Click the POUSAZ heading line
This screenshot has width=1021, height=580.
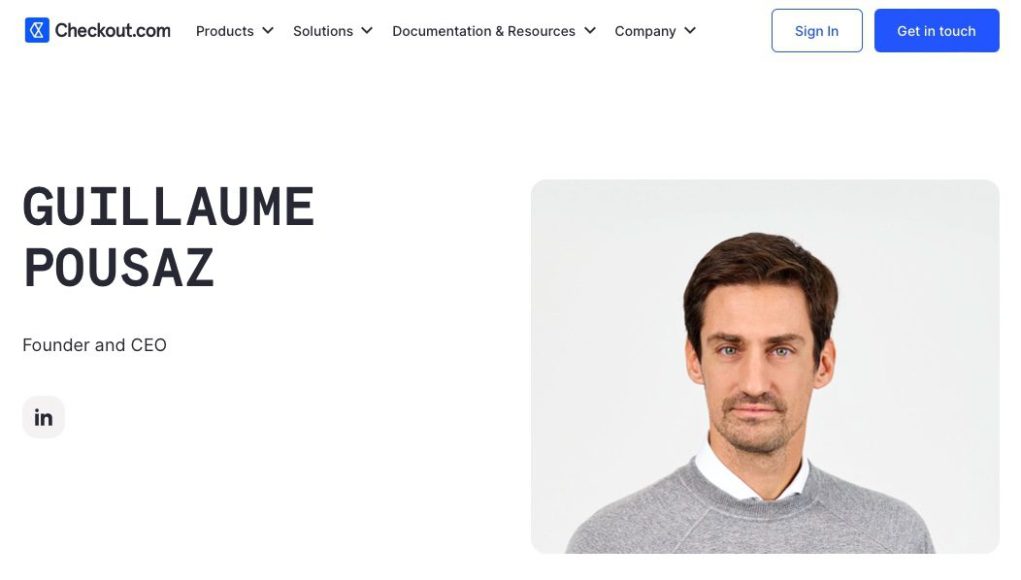(119, 268)
